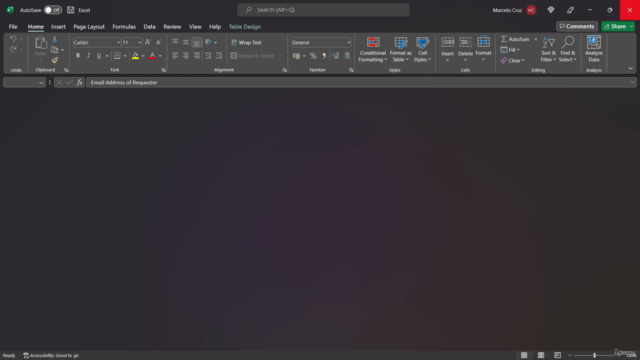
Task: Open the Sort & Filter dropdown
Action: click(548, 49)
